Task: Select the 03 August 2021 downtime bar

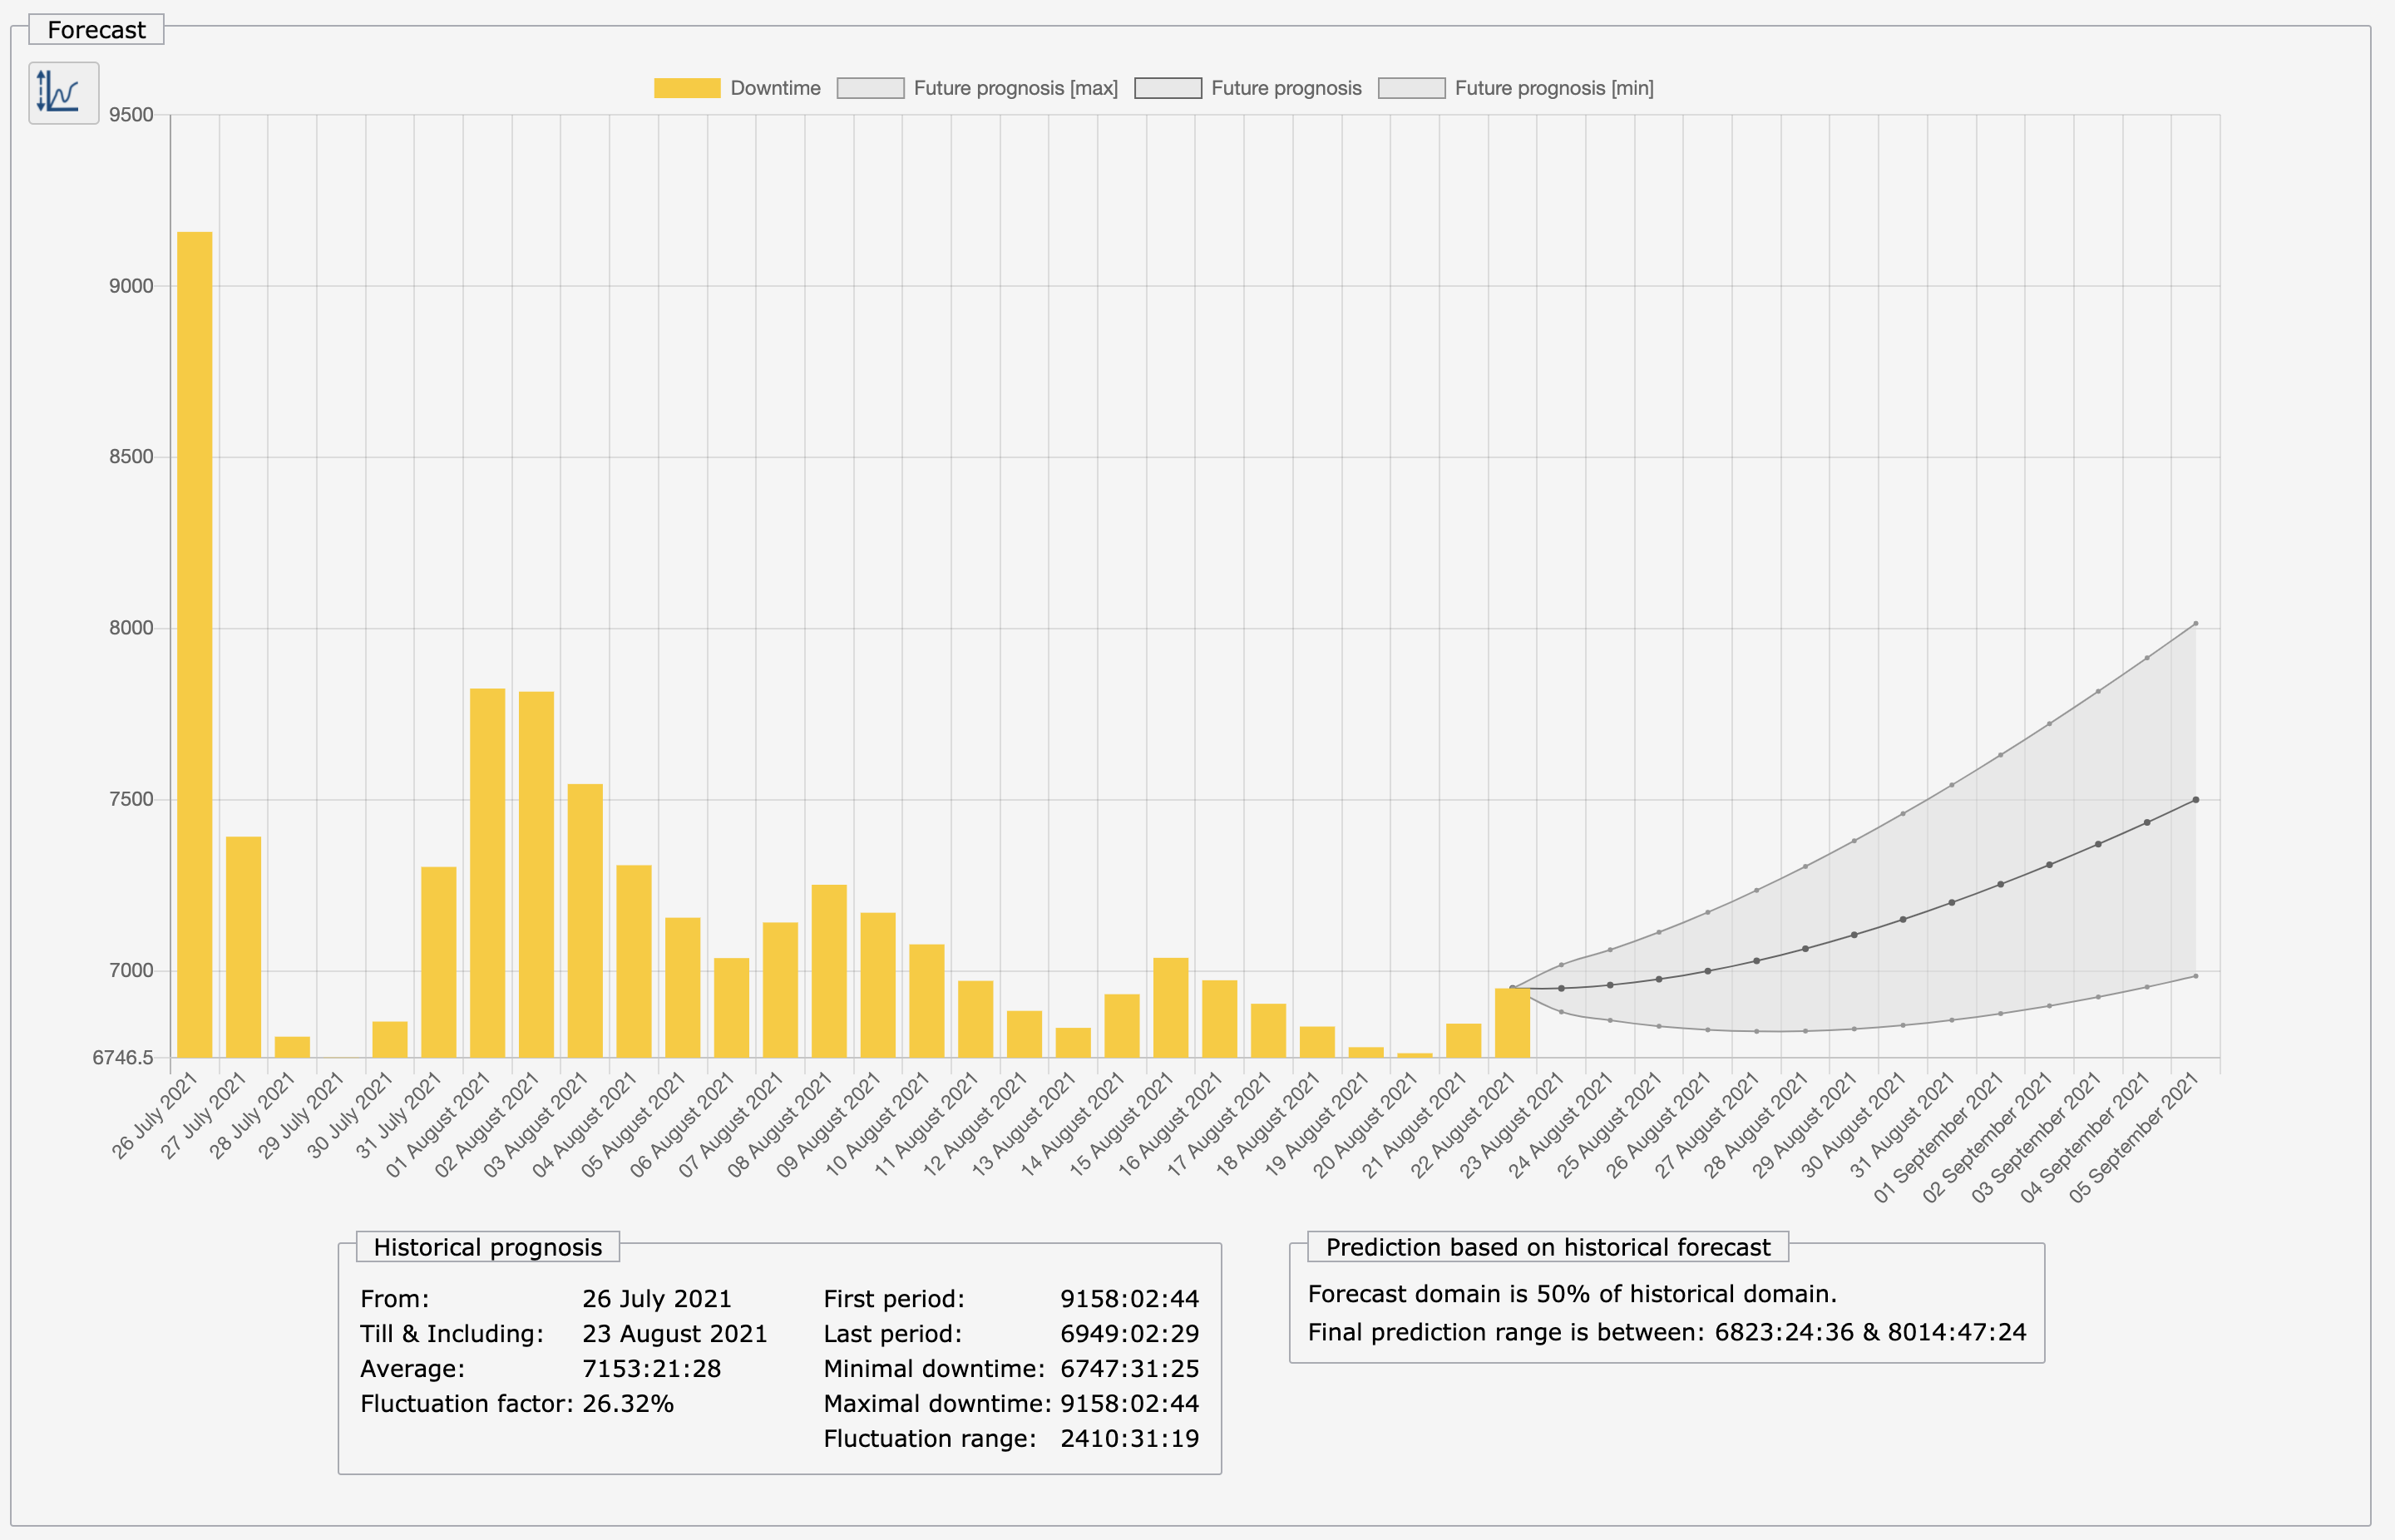Action: pos(585,920)
